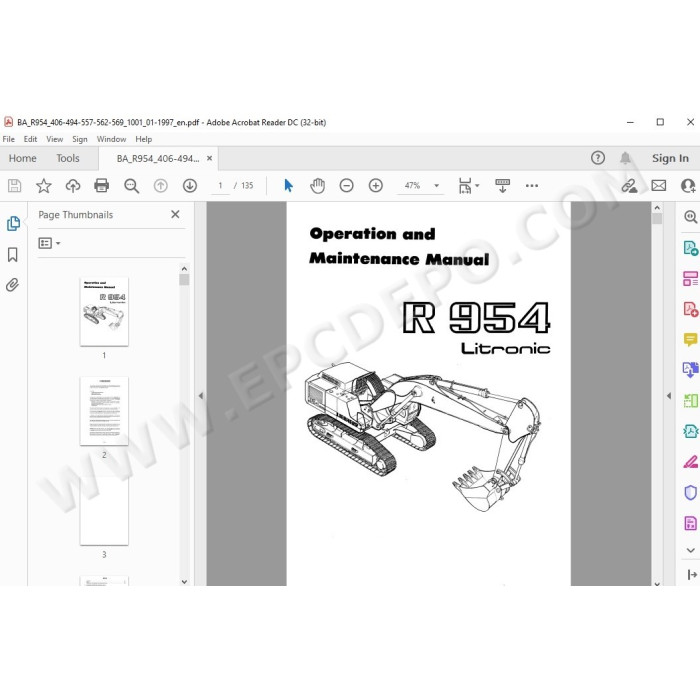This screenshot has width=700, height=700.
Task: Select page 2 thumbnail
Action: pos(104,411)
